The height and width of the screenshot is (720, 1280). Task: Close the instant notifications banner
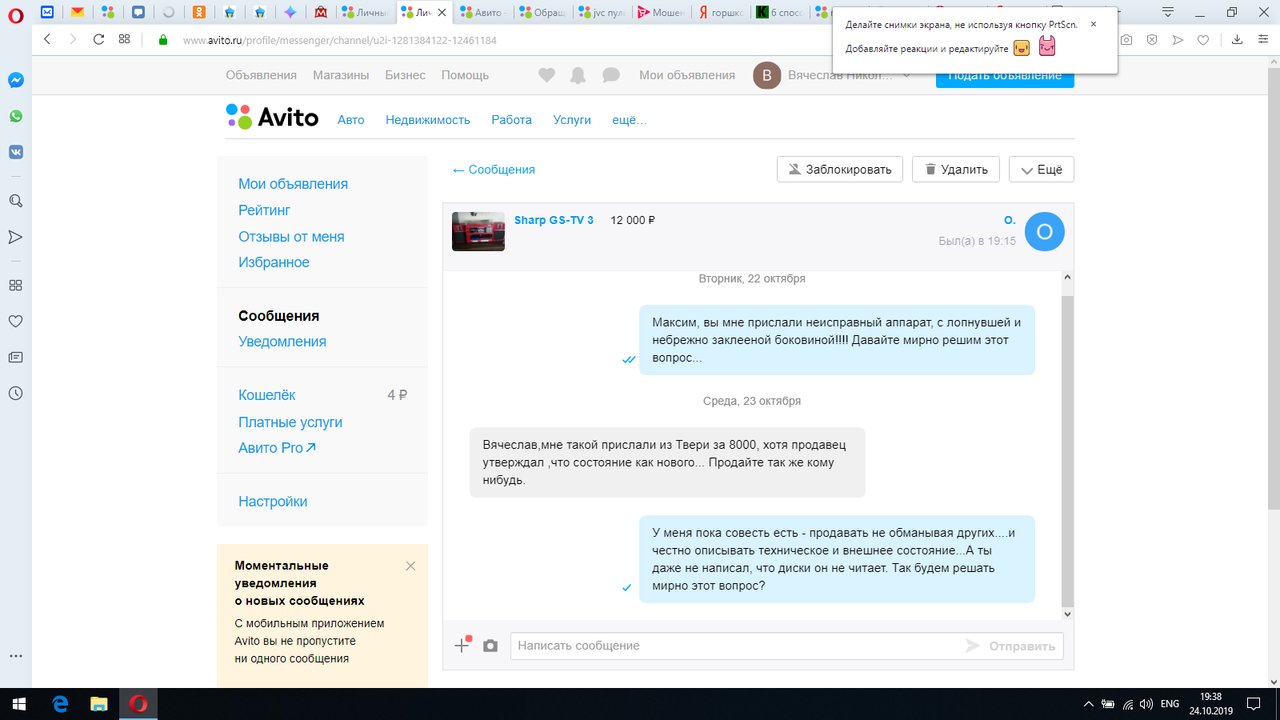click(410, 566)
